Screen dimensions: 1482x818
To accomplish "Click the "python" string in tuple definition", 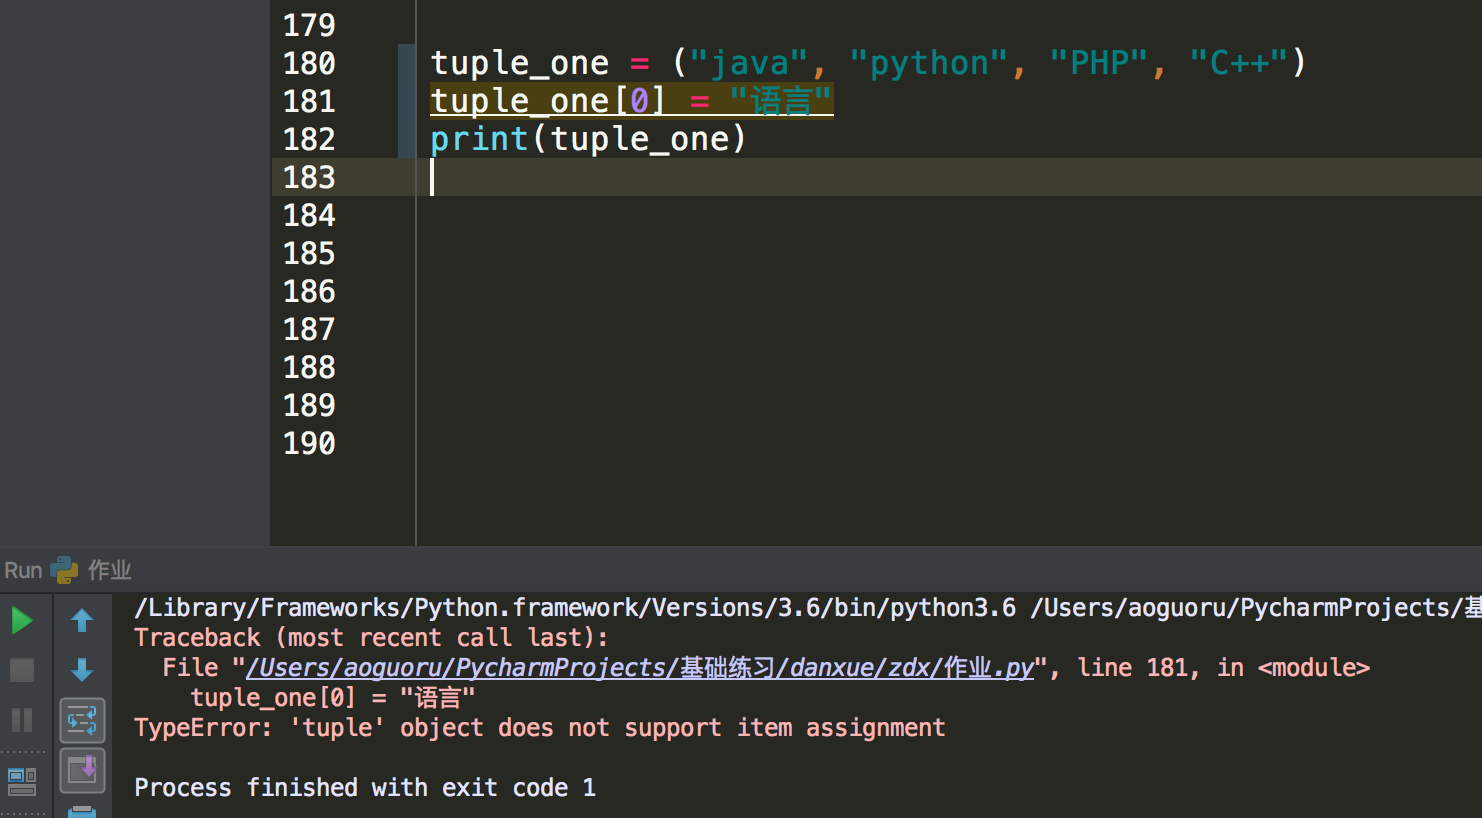I will (929, 63).
